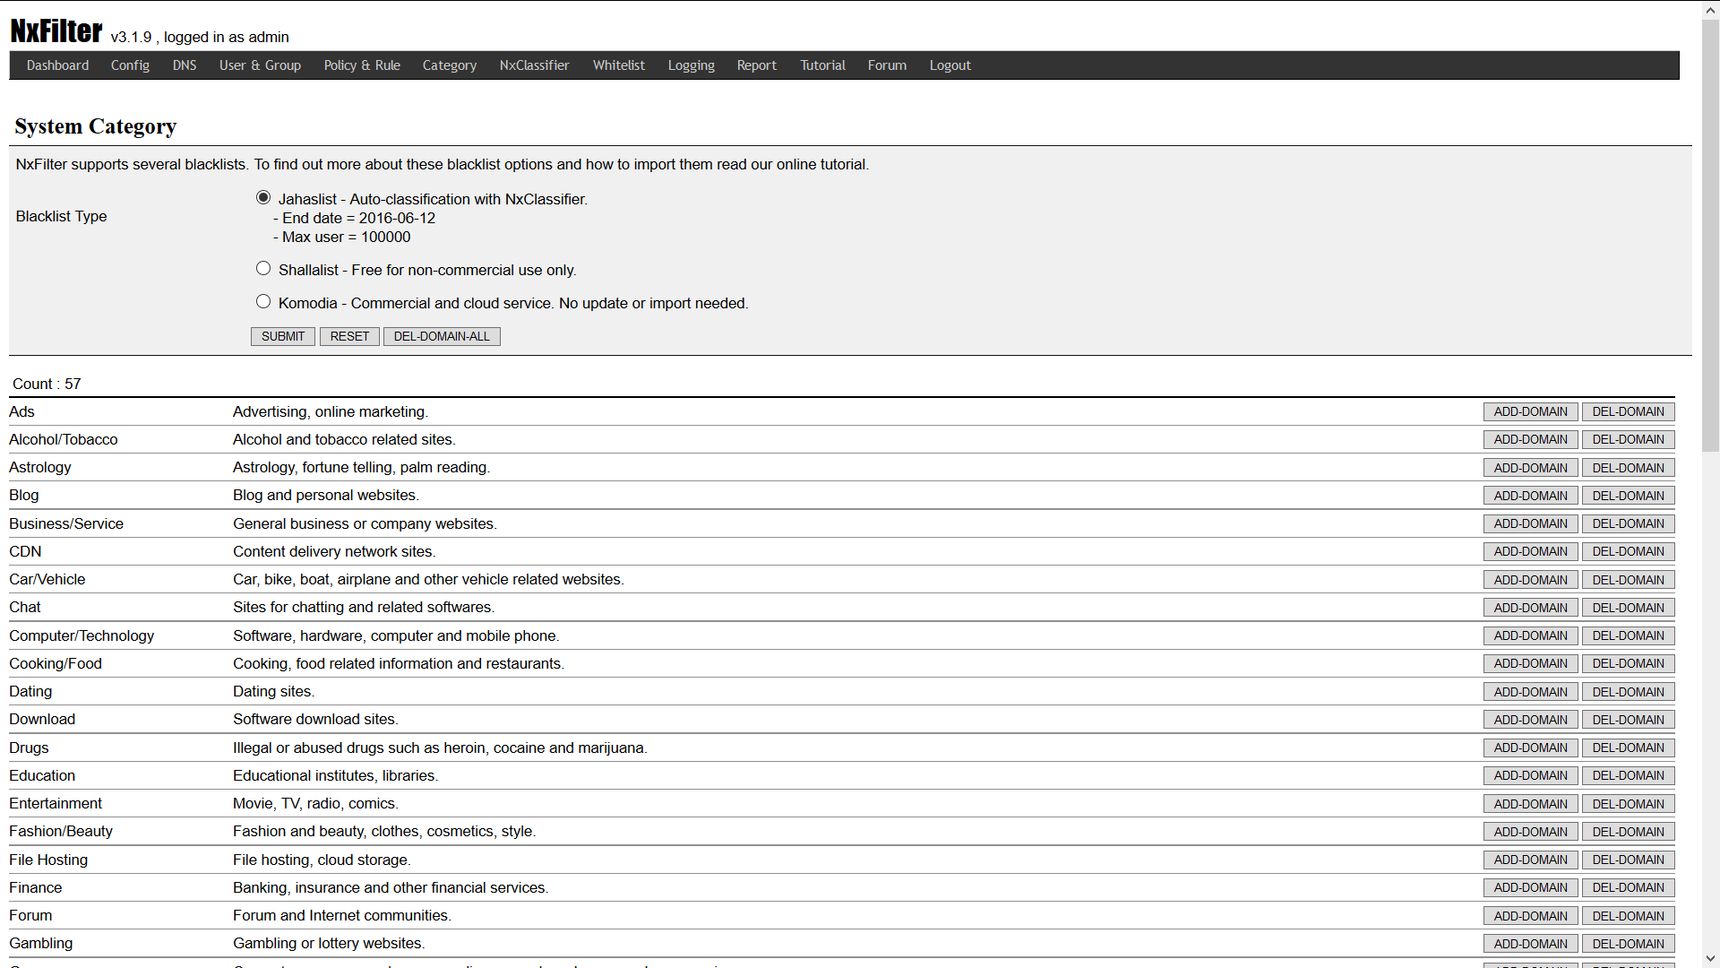Click the SUBMIT button
This screenshot has height=968, width=1720.
coord(283,336)
